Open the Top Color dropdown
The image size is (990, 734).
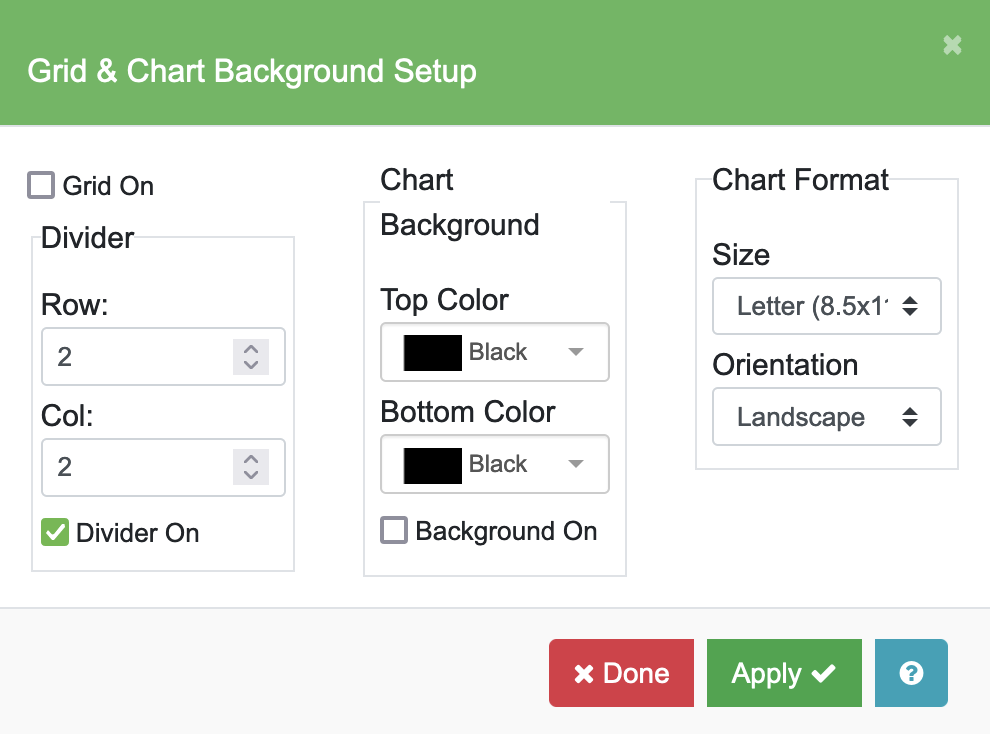tap(495, 352)
